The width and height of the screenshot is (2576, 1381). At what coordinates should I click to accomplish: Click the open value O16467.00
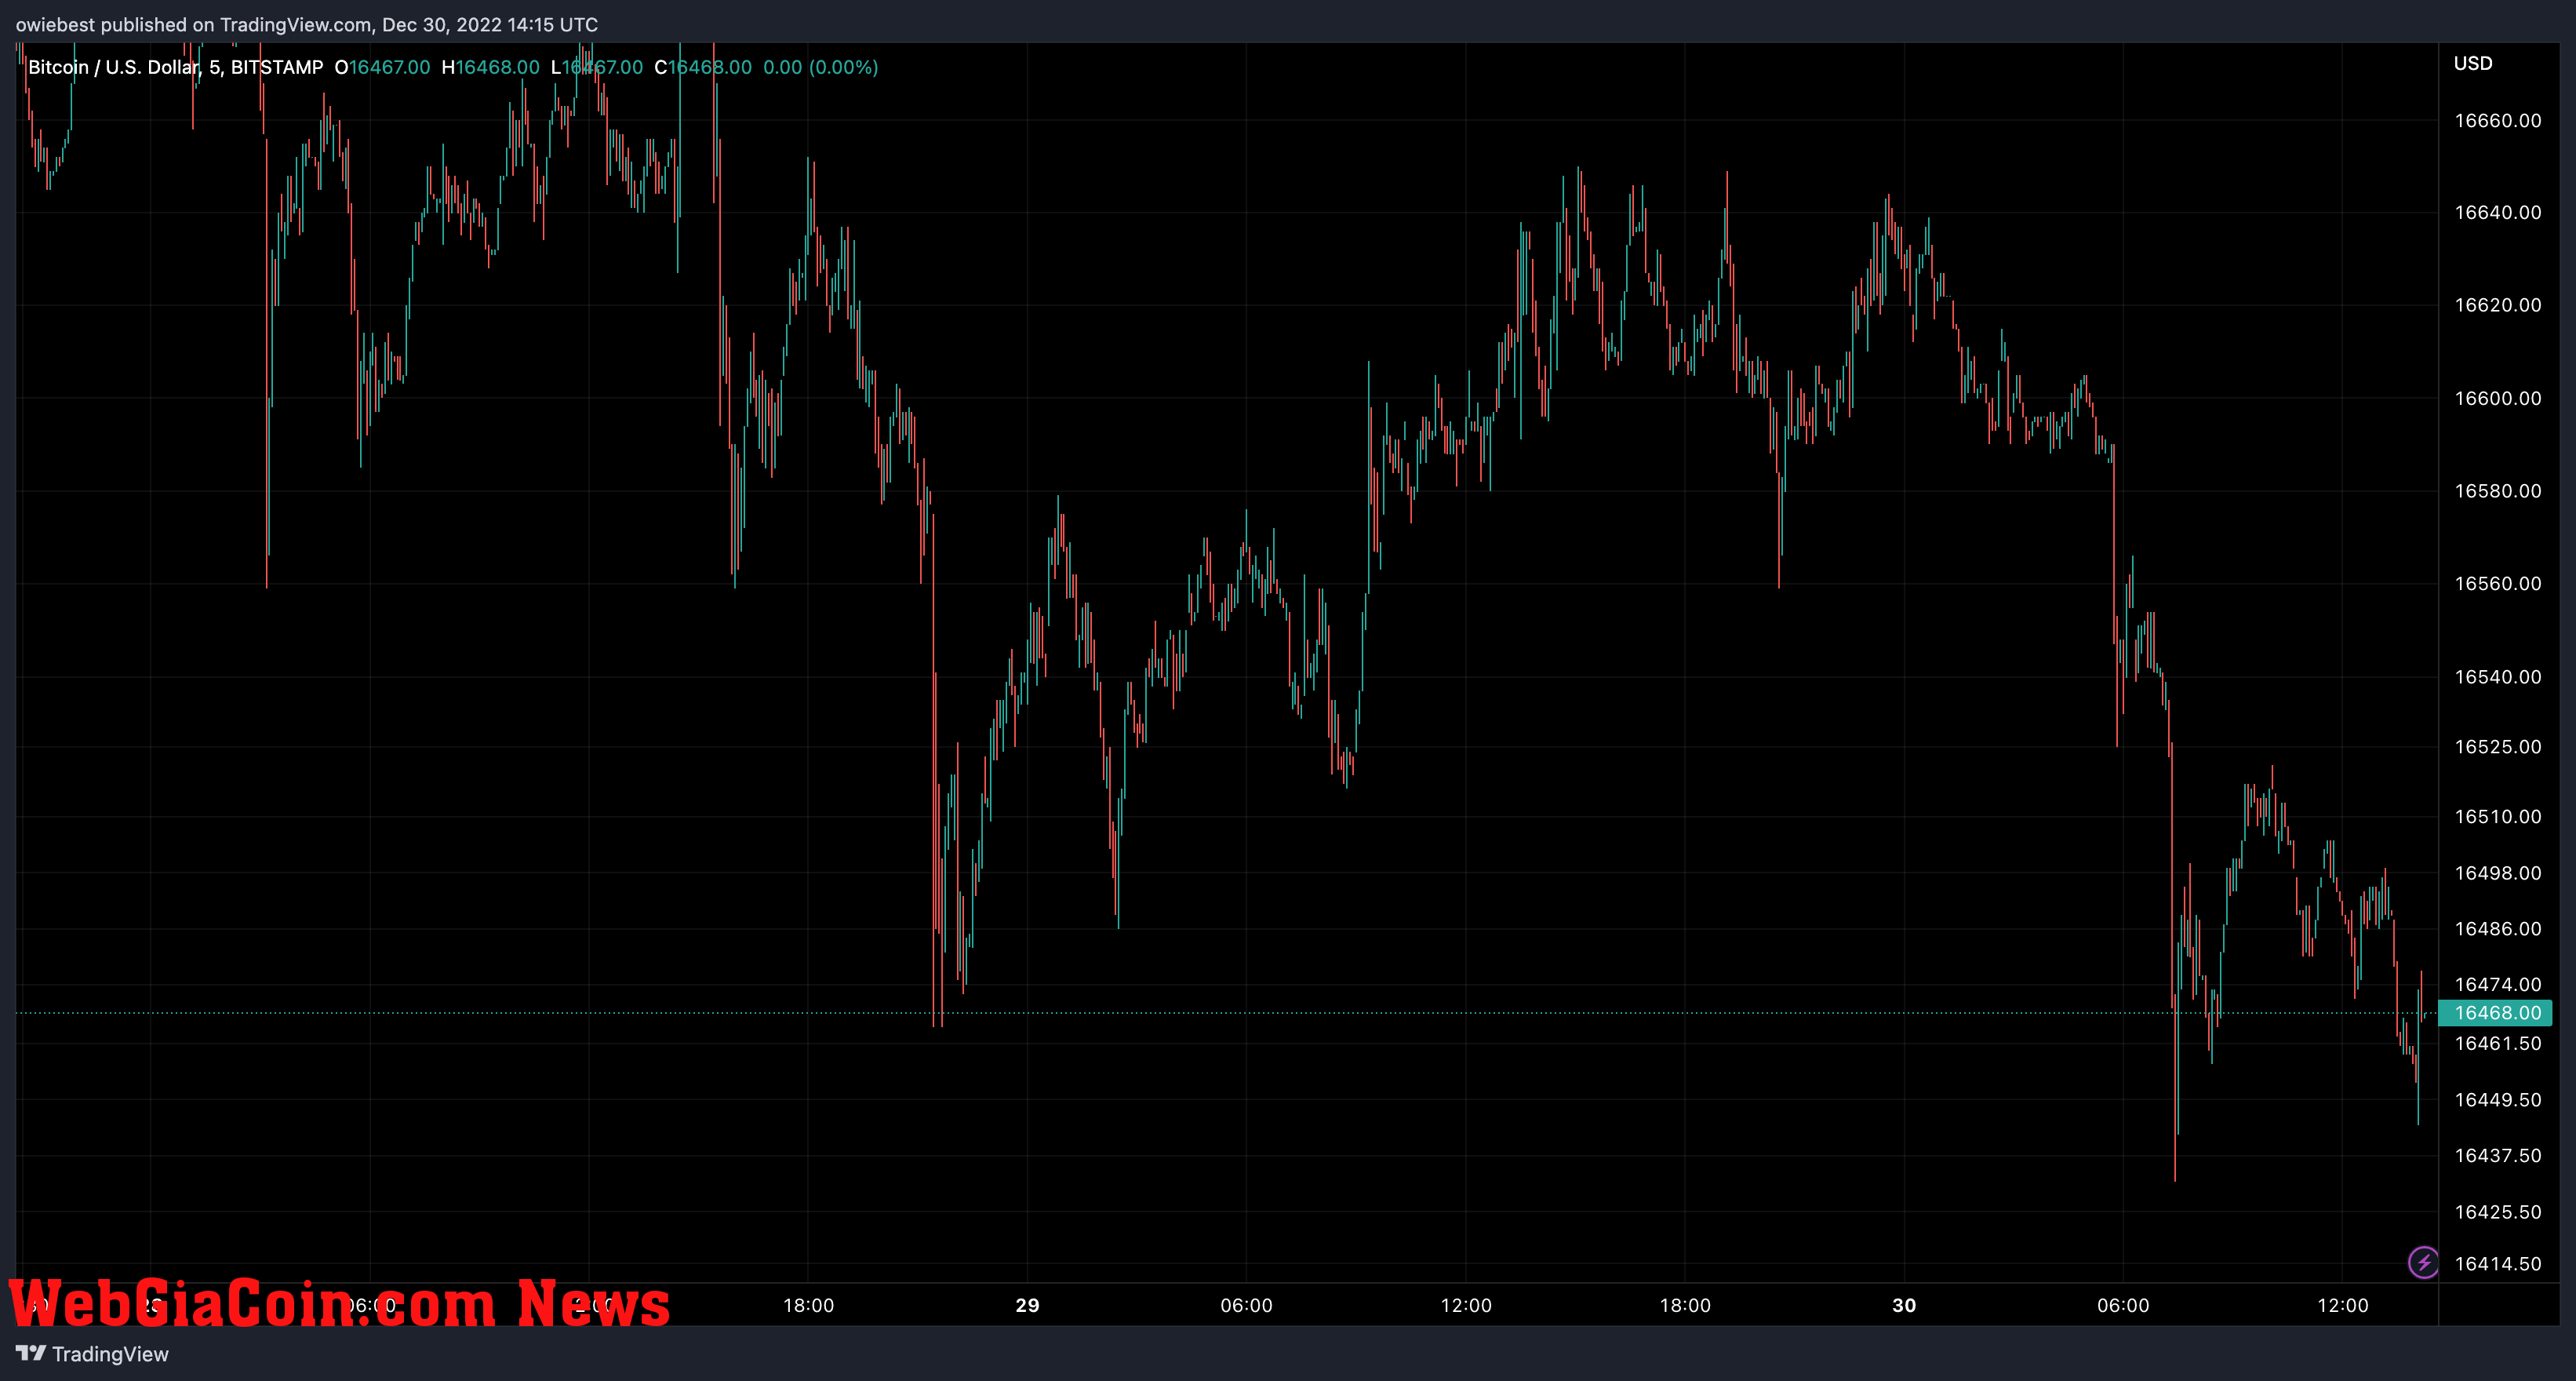[382, 67]
